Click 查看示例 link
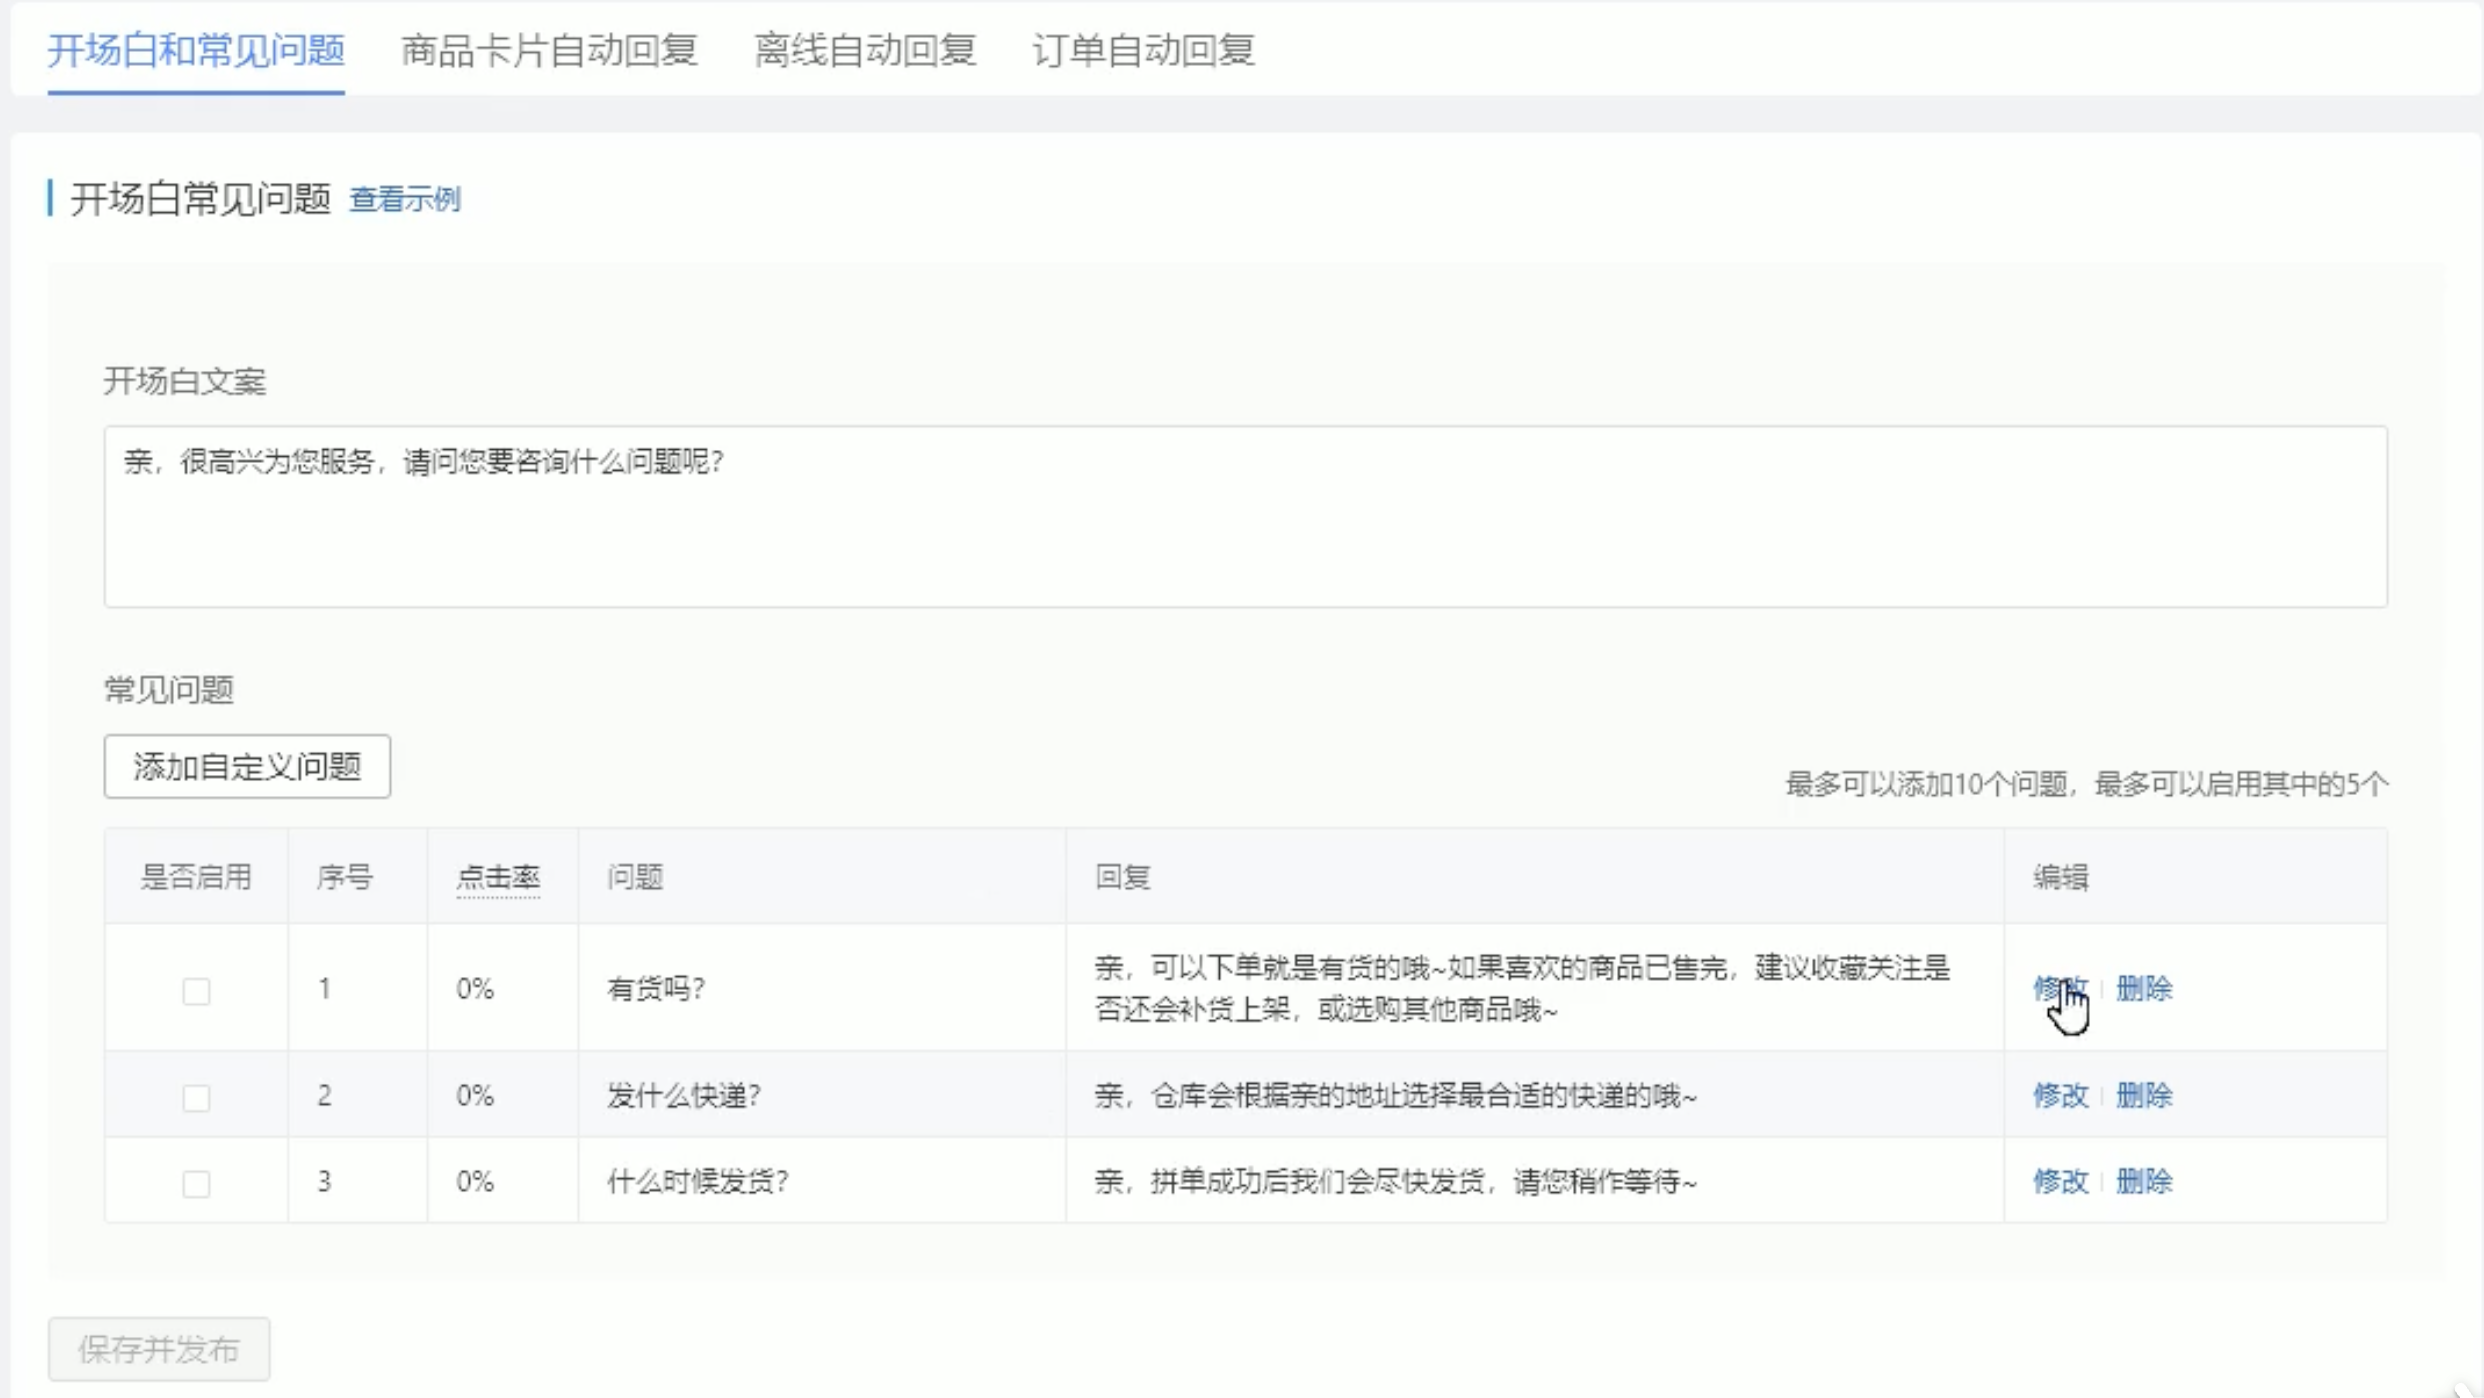The height and width of the screenshot is (1398, 2484). 405,199
